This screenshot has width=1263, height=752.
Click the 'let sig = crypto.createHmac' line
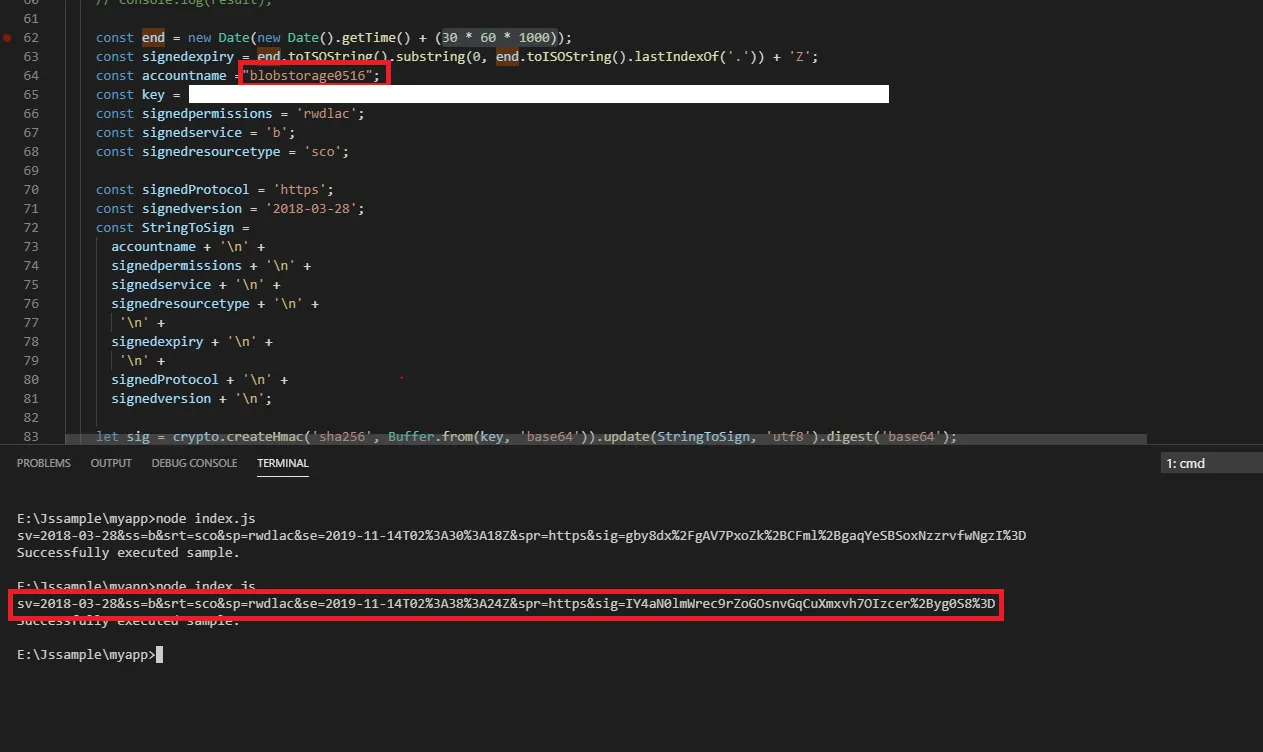click(x=527, y=436)
